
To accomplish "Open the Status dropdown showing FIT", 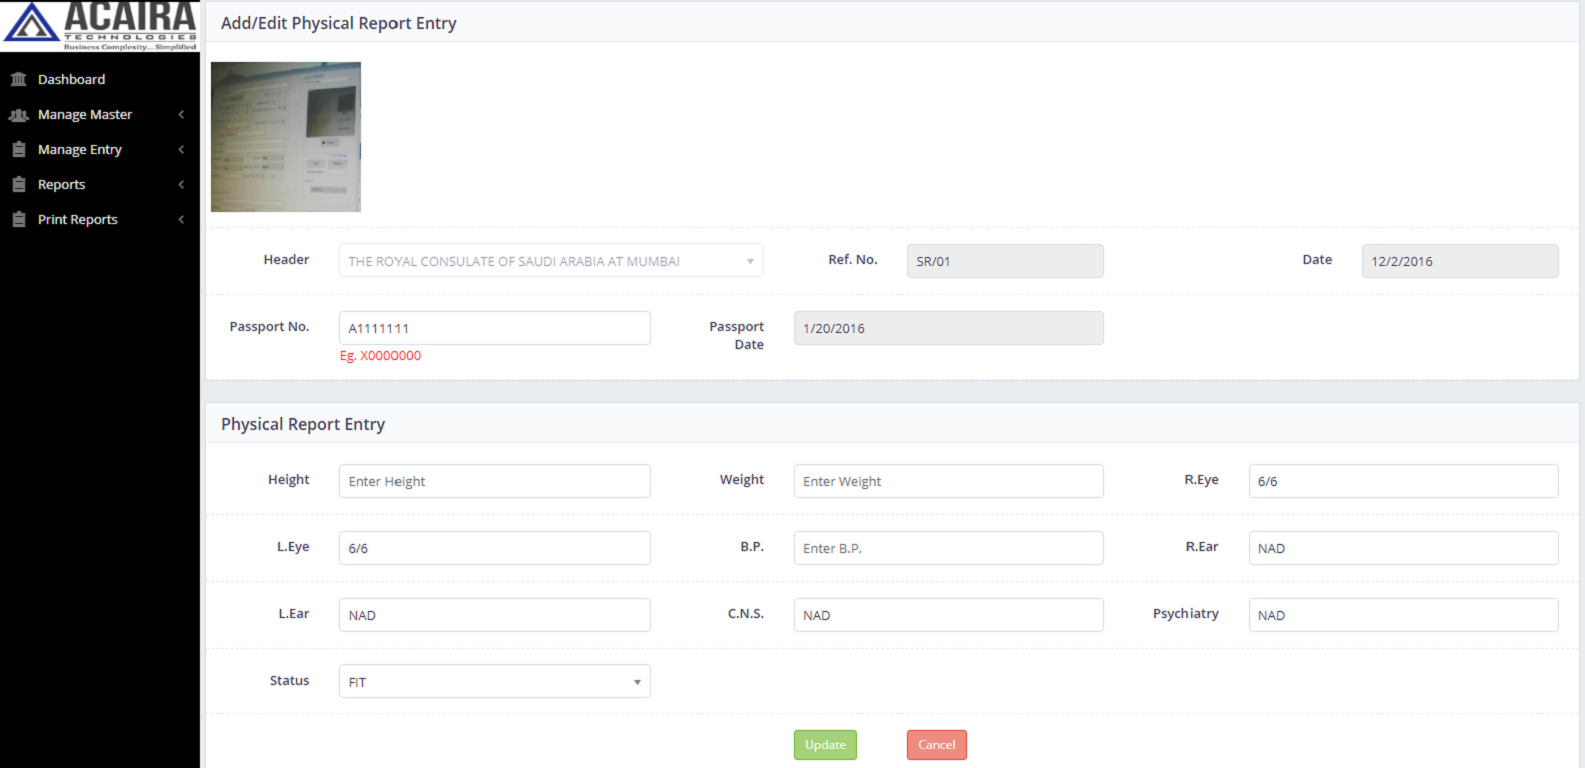I will (494, 682).
